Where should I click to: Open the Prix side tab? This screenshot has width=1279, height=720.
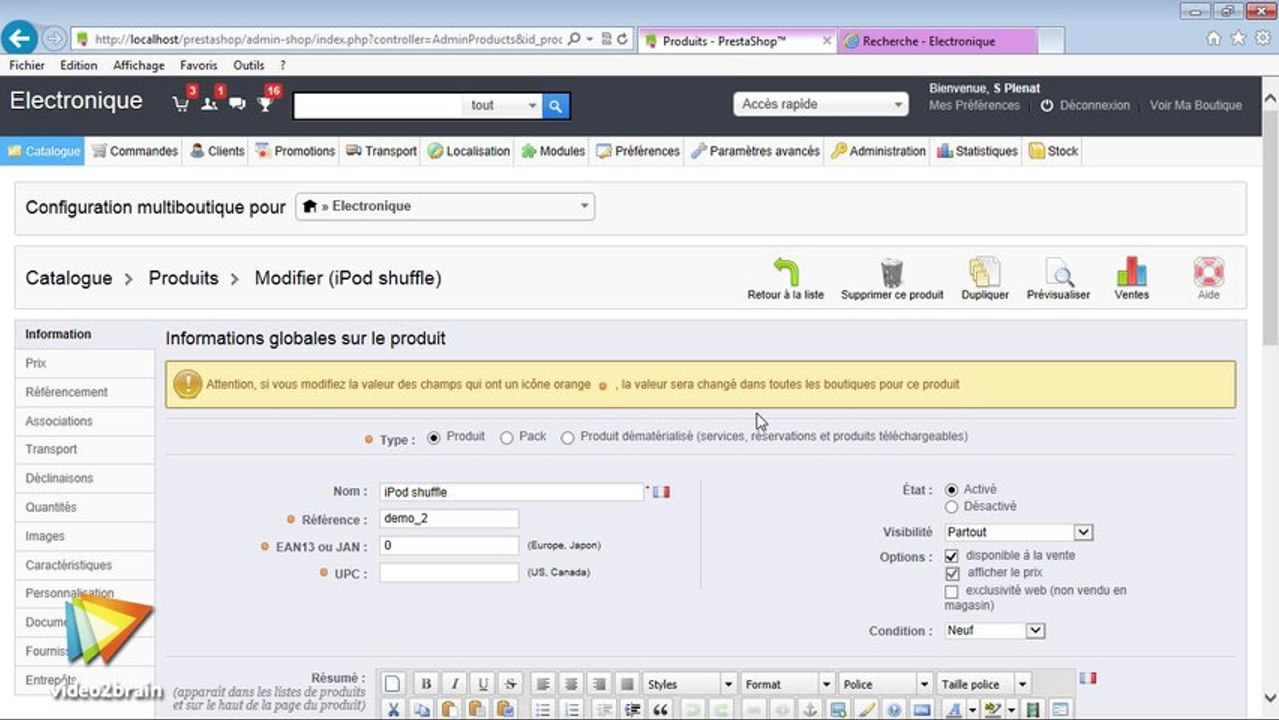(85, 363)
